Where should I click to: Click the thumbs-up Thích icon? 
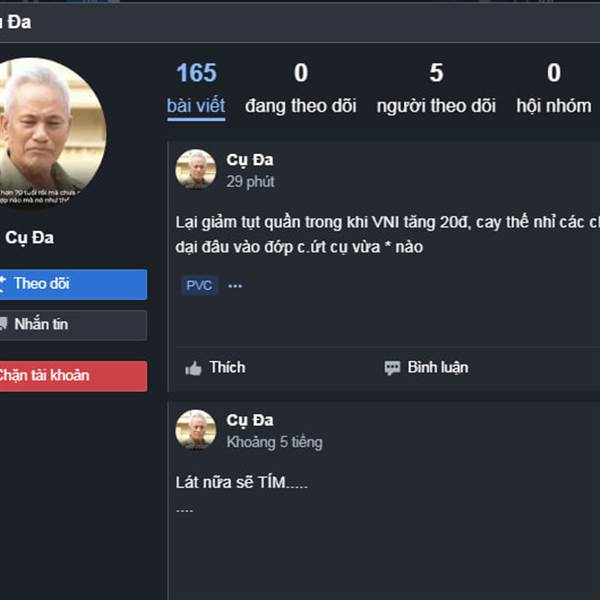pos(193,368)
